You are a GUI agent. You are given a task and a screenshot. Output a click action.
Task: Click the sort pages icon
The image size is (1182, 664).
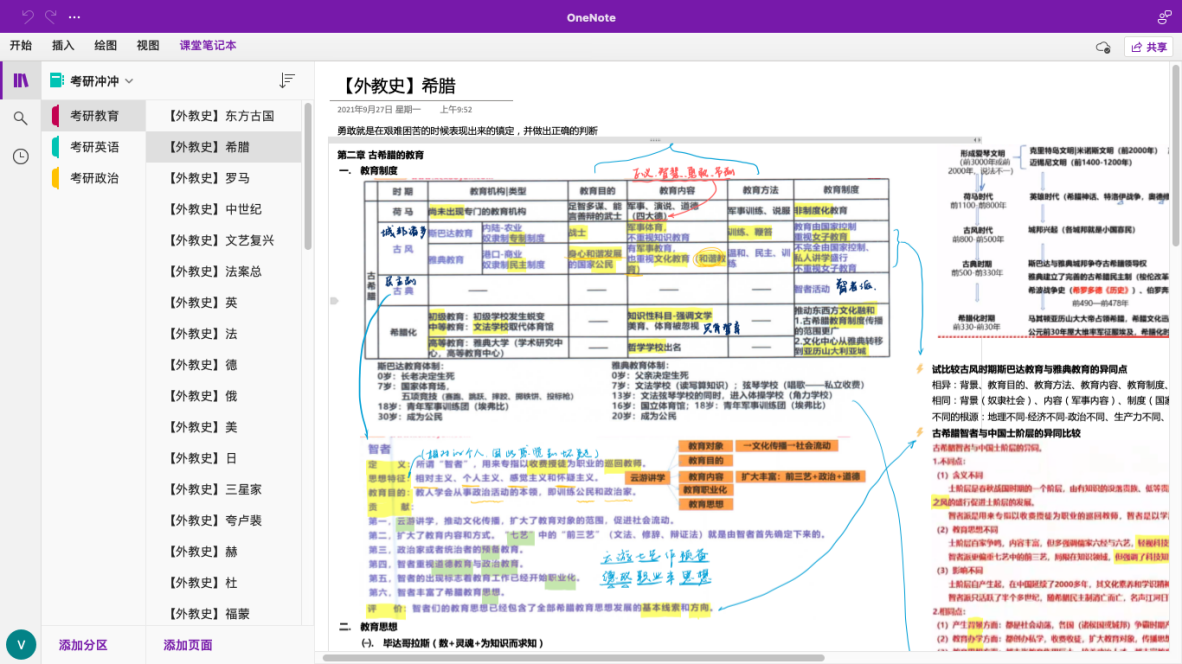(x=287, y=81)
